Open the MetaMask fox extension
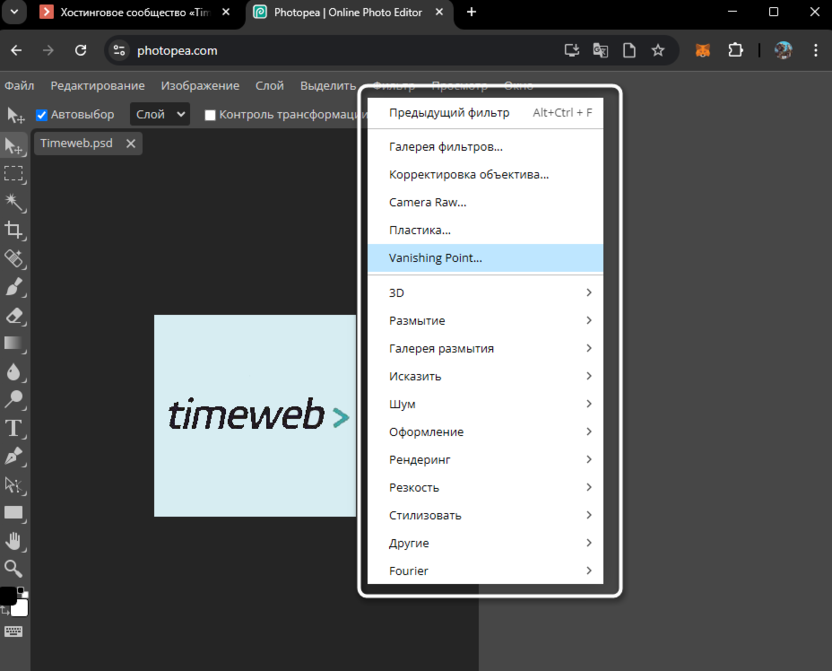The height and width of the screenshot is (671, 832). click(x=703, y=50)
